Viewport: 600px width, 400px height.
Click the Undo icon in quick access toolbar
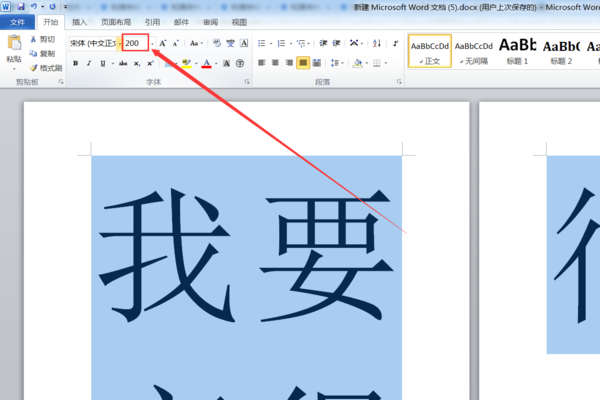tap(34, 7)
